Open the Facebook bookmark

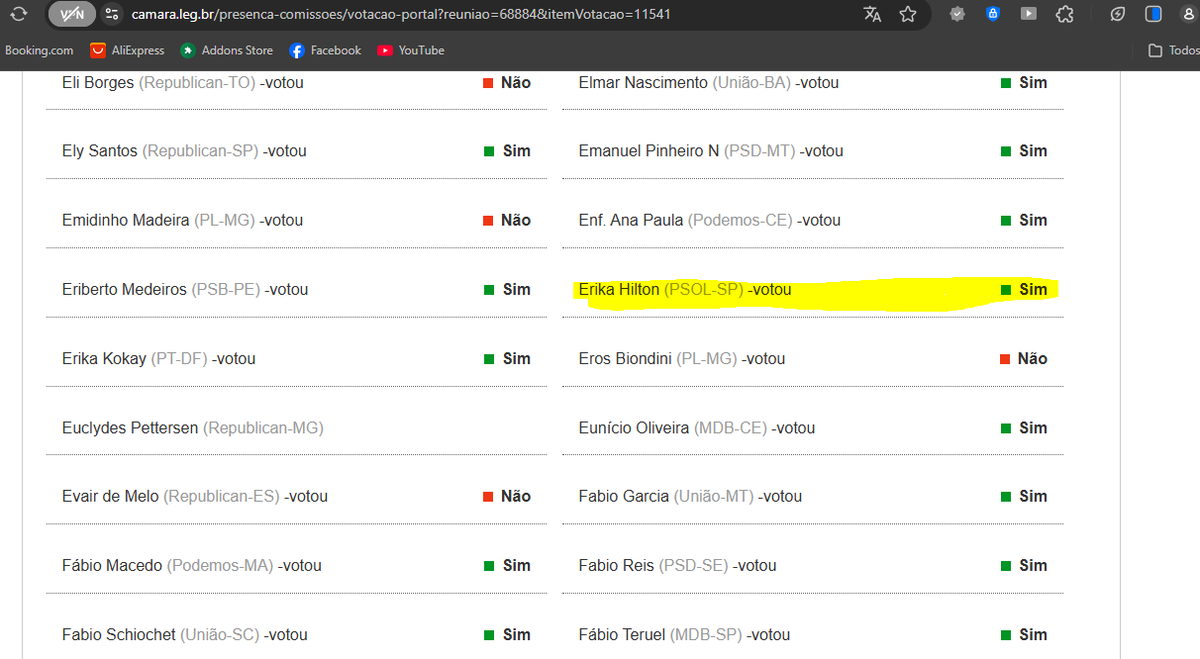[325, 50]
